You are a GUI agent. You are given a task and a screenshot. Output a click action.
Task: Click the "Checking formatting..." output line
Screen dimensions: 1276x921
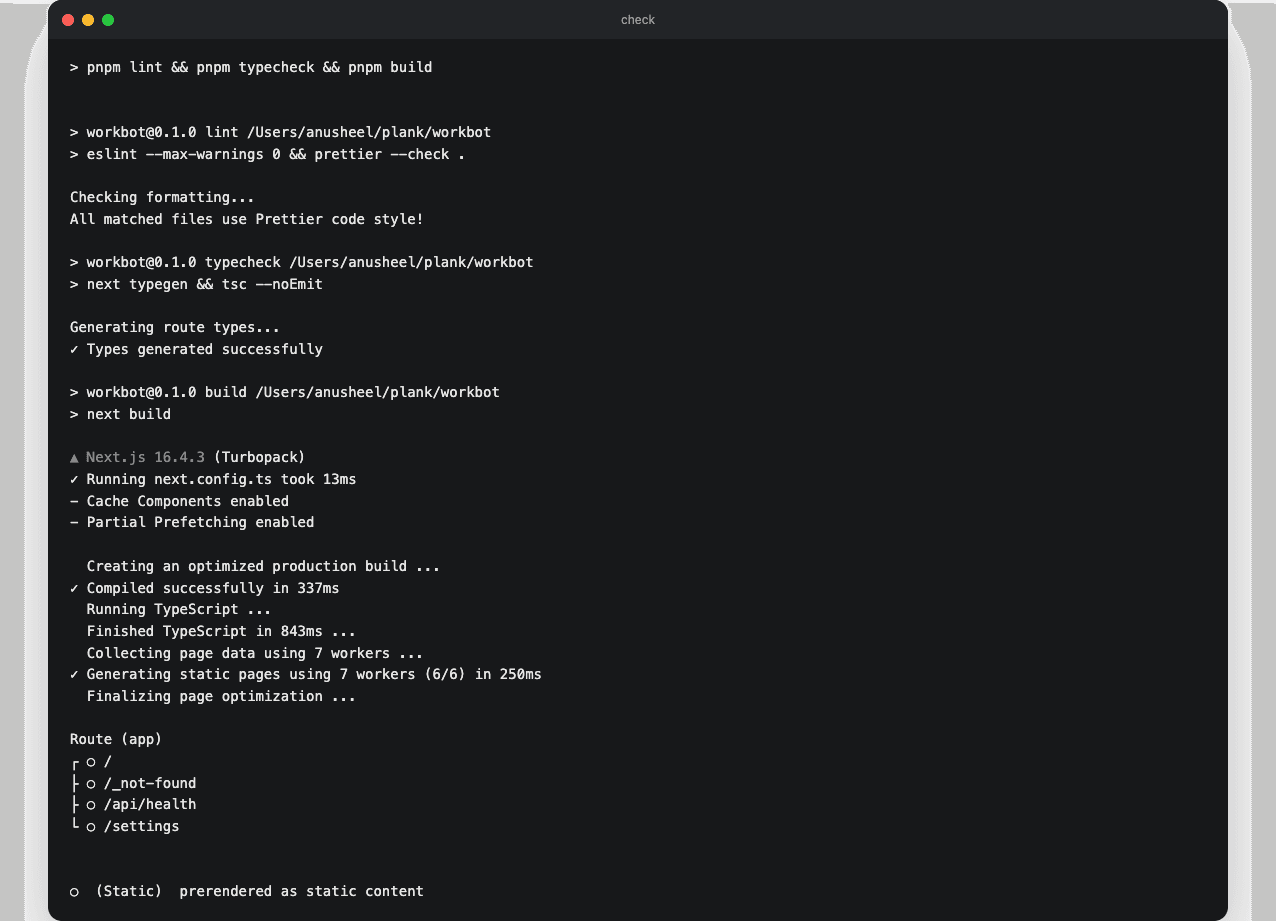coord(162,197)
